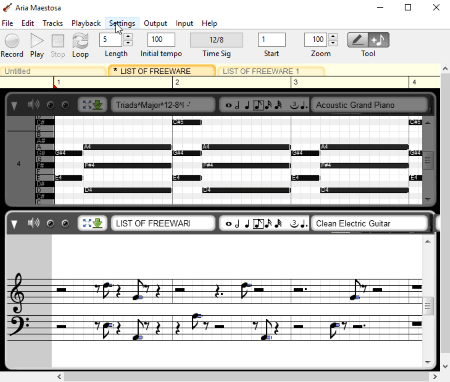Open the 12/8 Time Sig selector
Viewport: 450px width, 382px height.
point(216,40)
